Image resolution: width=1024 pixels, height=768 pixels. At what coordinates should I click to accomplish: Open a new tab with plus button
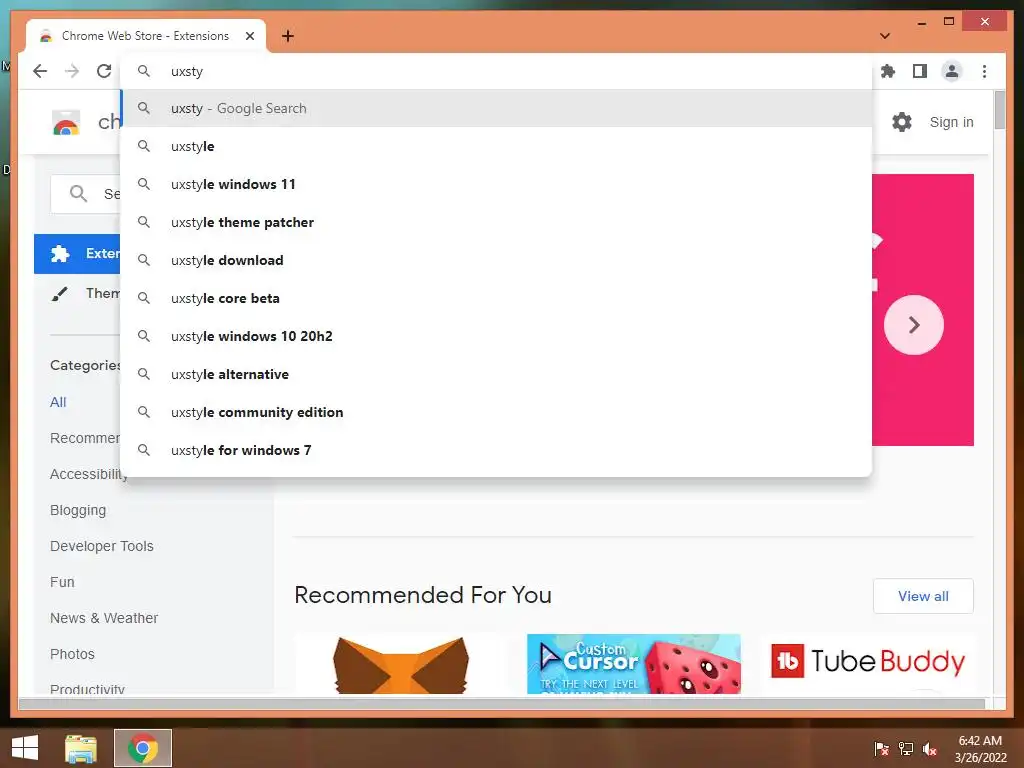288,36
